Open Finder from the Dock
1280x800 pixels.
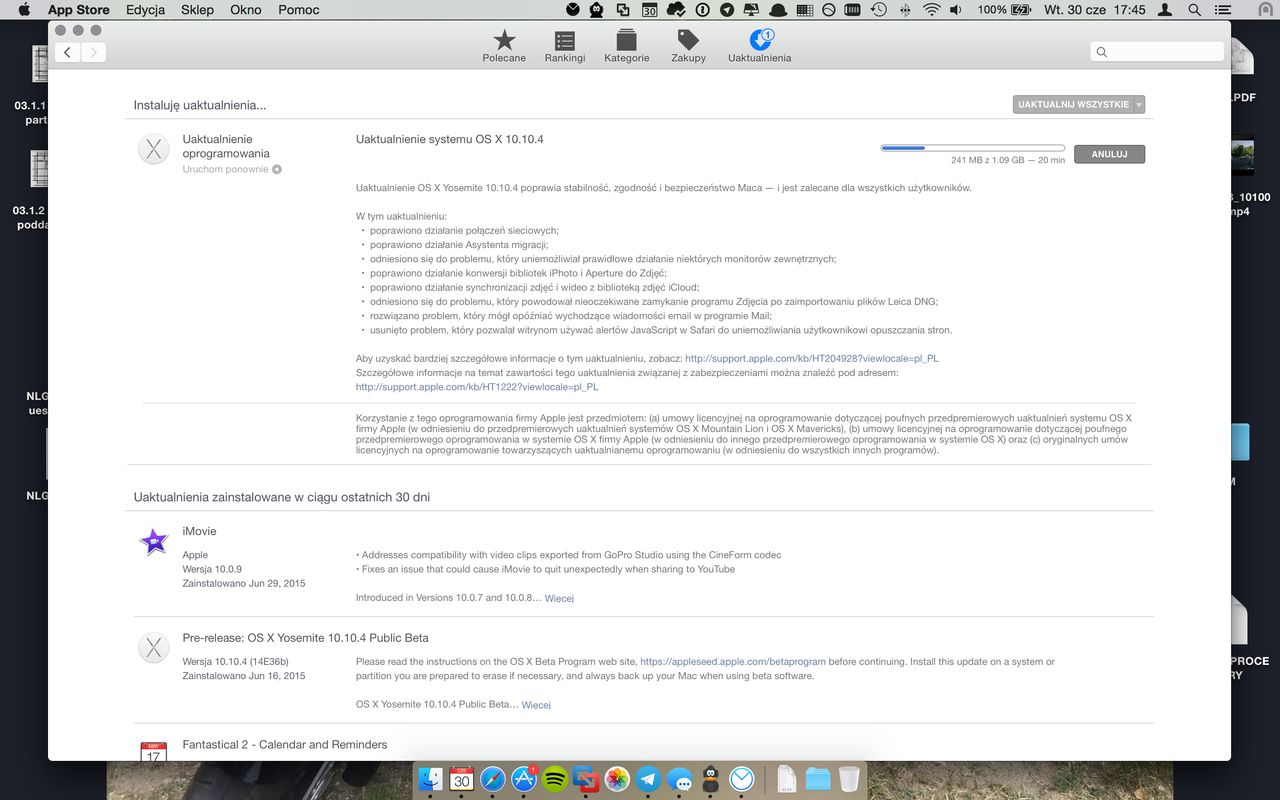click(x=430, y=779)
